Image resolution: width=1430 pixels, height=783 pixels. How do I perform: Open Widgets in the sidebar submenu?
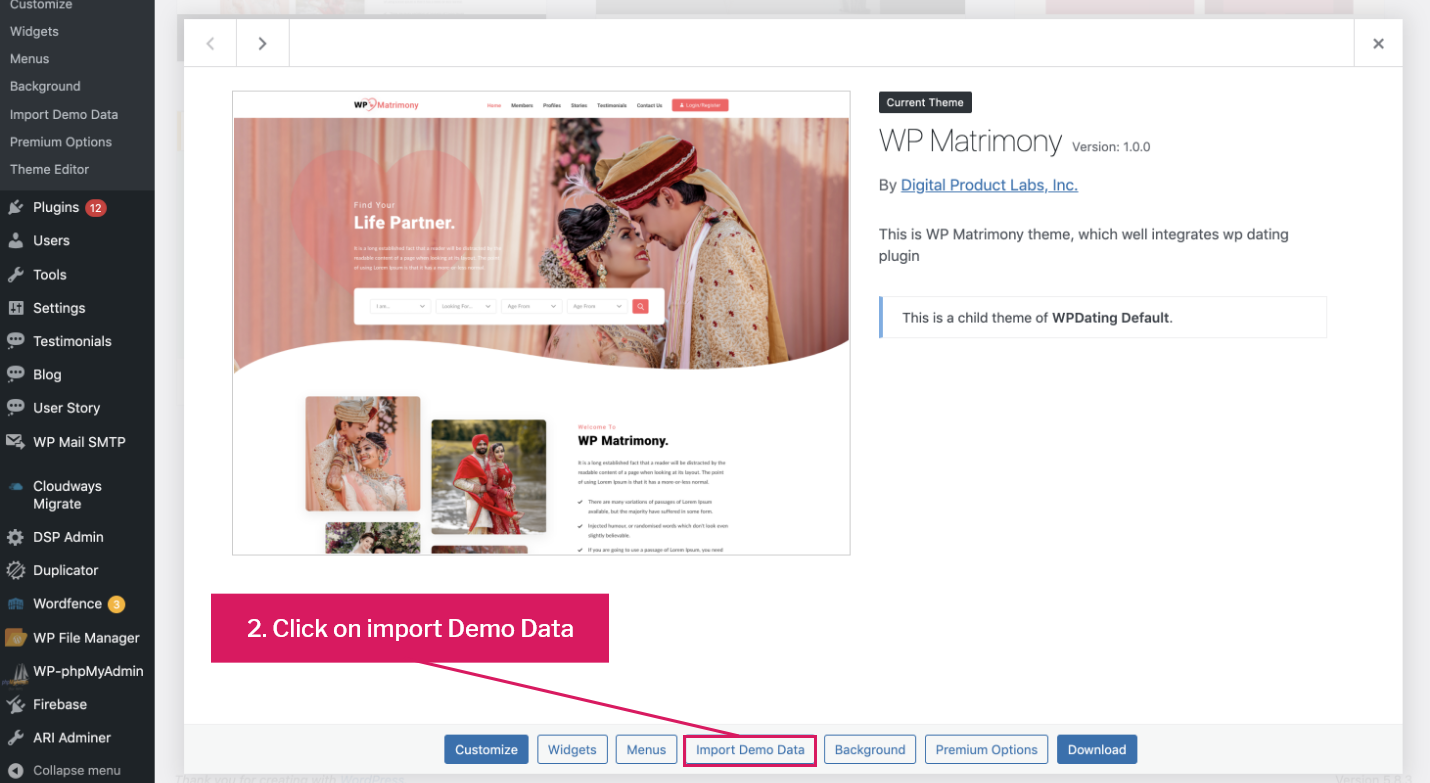coord(34,32)
